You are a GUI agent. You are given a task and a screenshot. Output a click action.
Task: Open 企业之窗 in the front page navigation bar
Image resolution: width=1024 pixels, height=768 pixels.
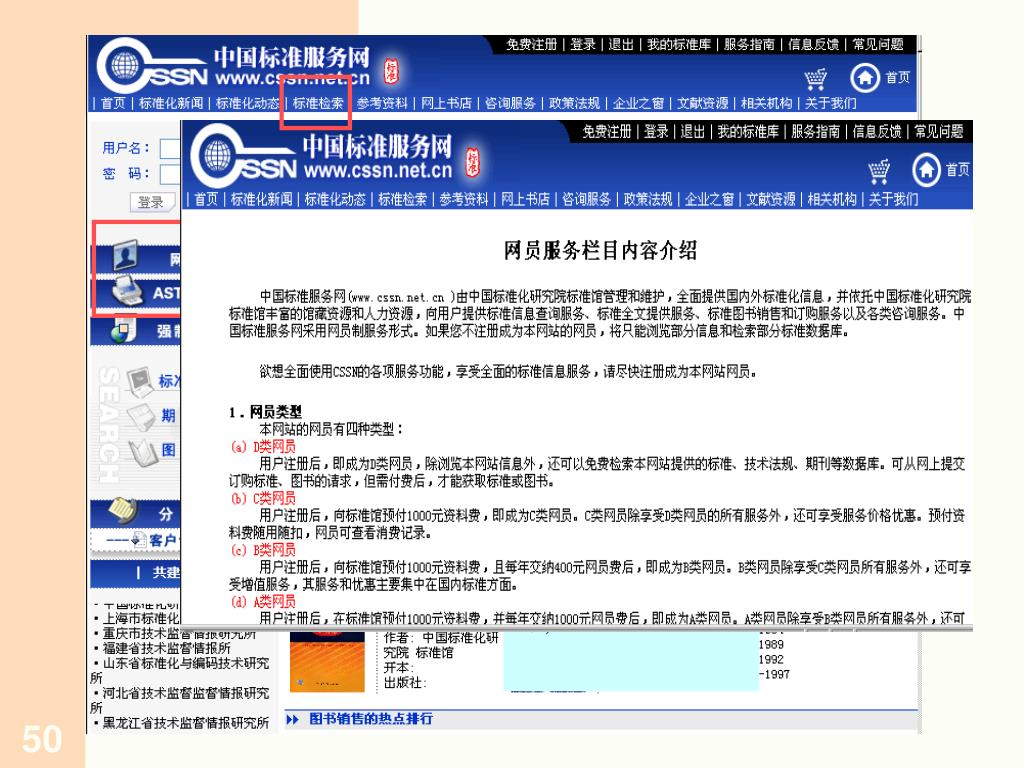tap(709, 199)
